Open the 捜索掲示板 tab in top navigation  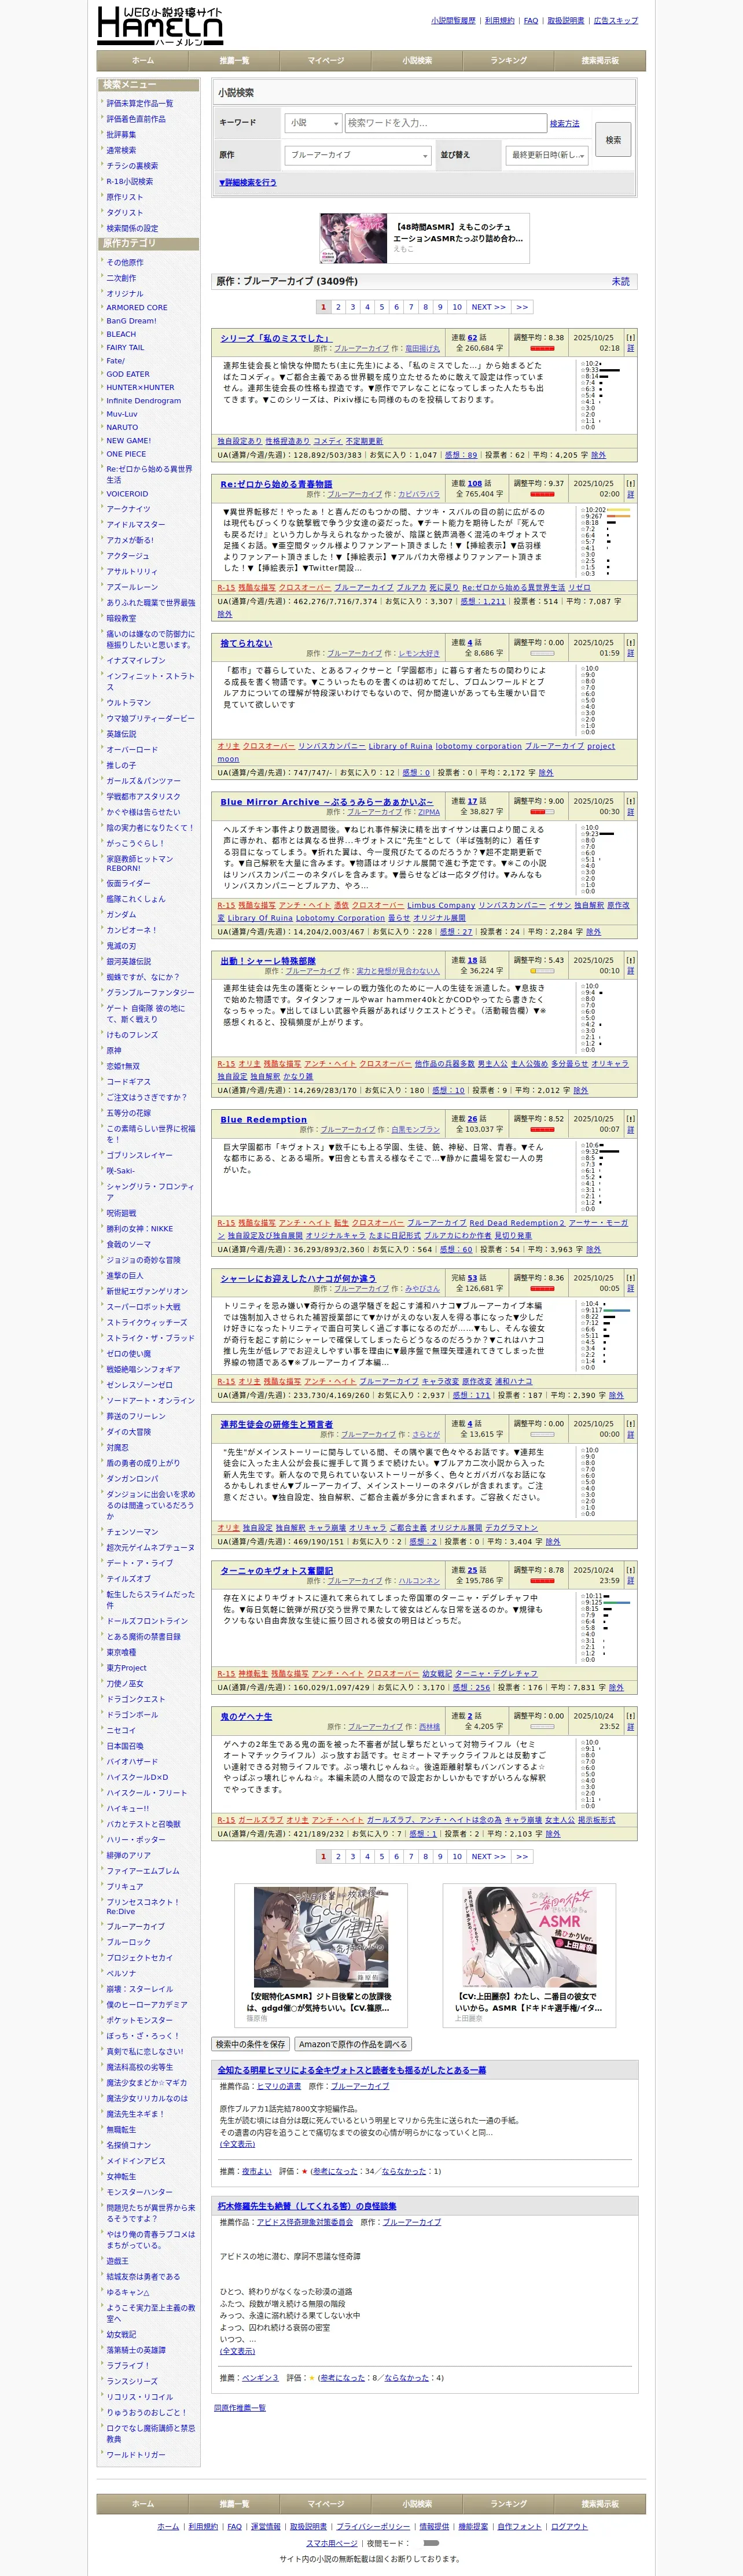(x=600, y=60)
